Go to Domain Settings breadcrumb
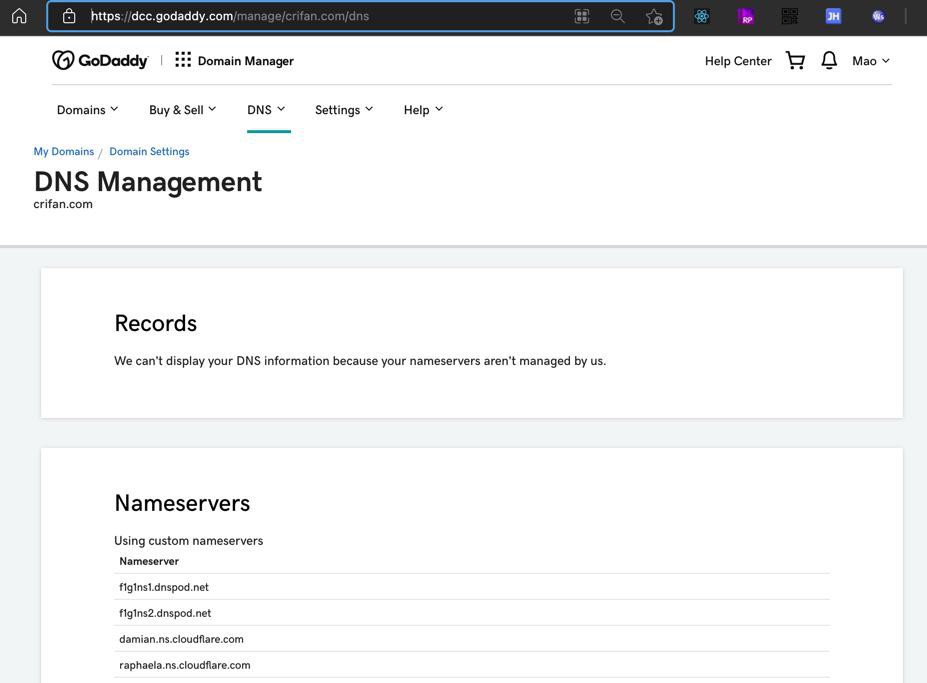Image resolution: width=927 pixels, height=683 pixels. coord(149,151)
